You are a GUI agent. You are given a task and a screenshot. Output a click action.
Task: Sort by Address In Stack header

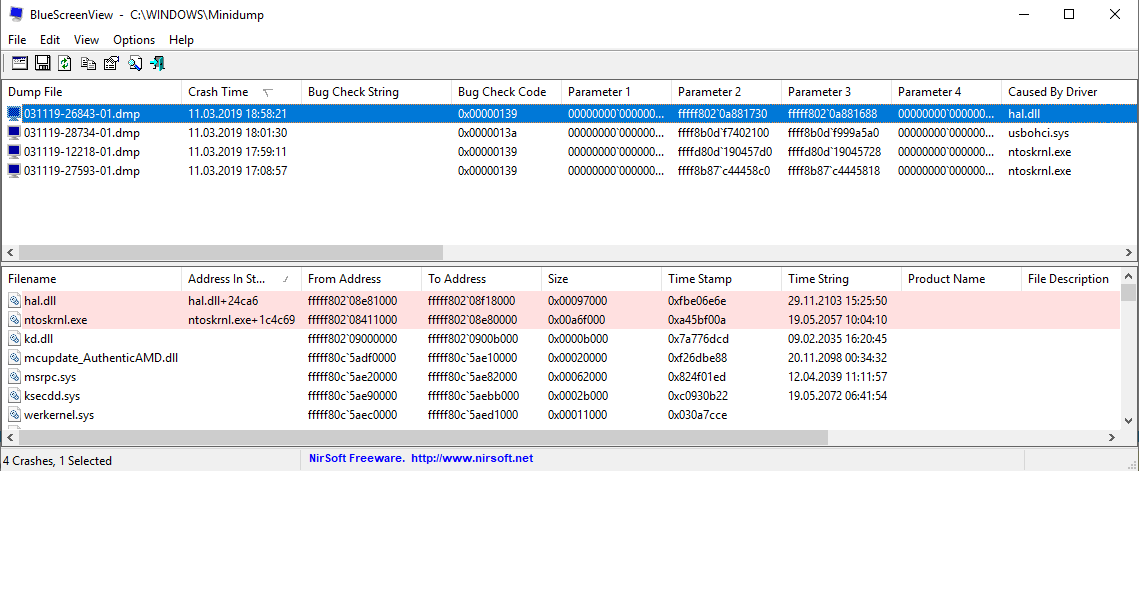coord(241,278)
